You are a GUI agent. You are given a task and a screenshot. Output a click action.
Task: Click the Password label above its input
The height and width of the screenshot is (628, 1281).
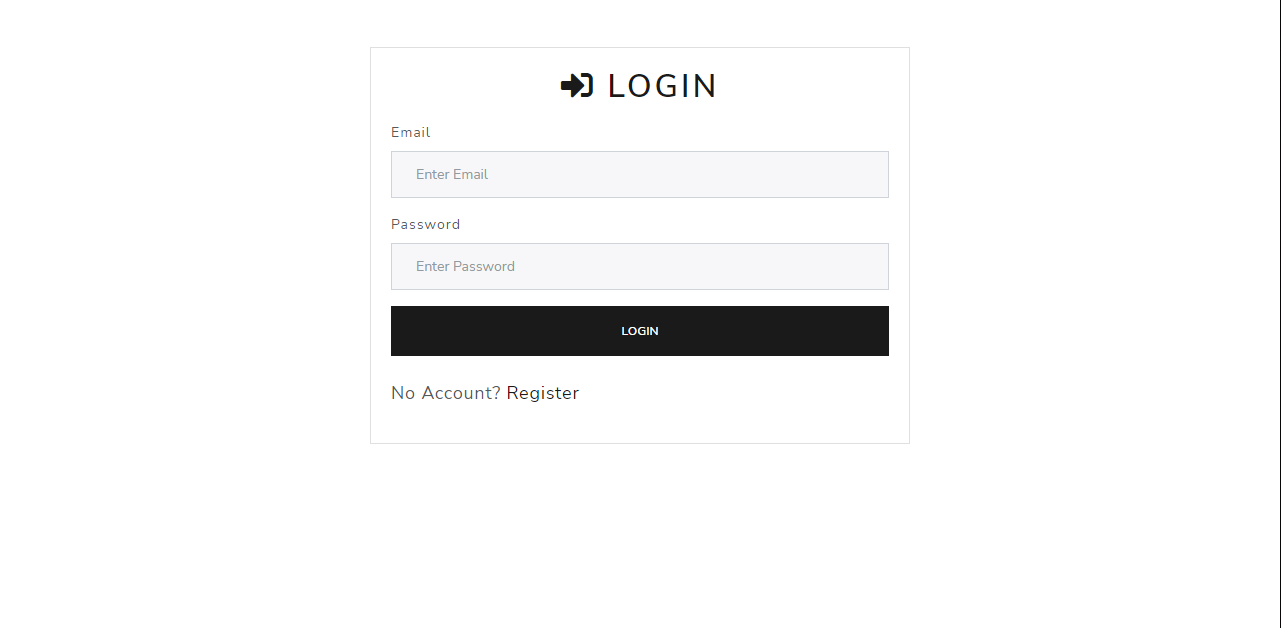(x=425, y=224)
